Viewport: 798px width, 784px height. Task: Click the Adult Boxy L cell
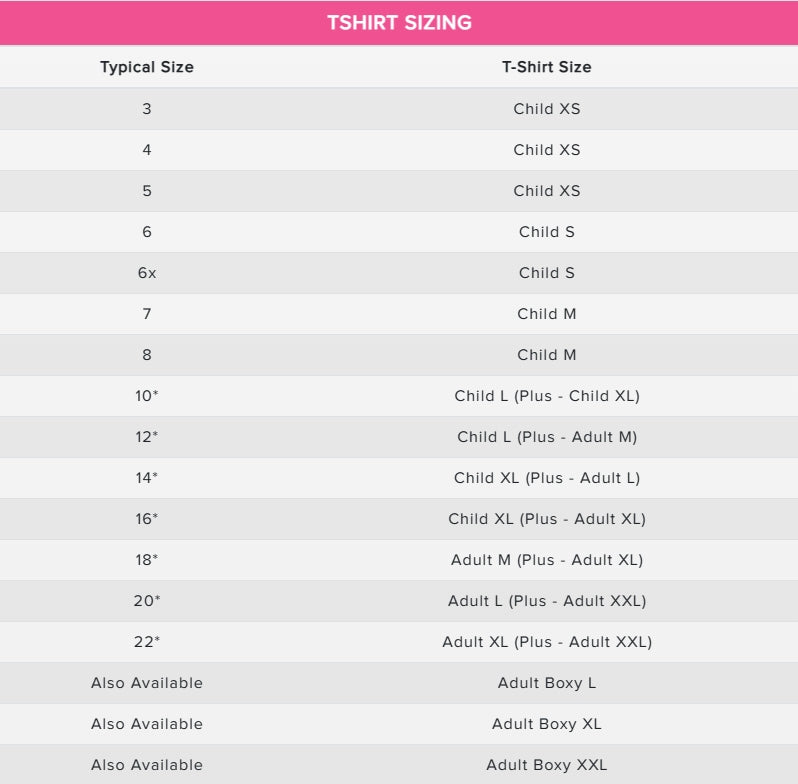coord(546,682)
